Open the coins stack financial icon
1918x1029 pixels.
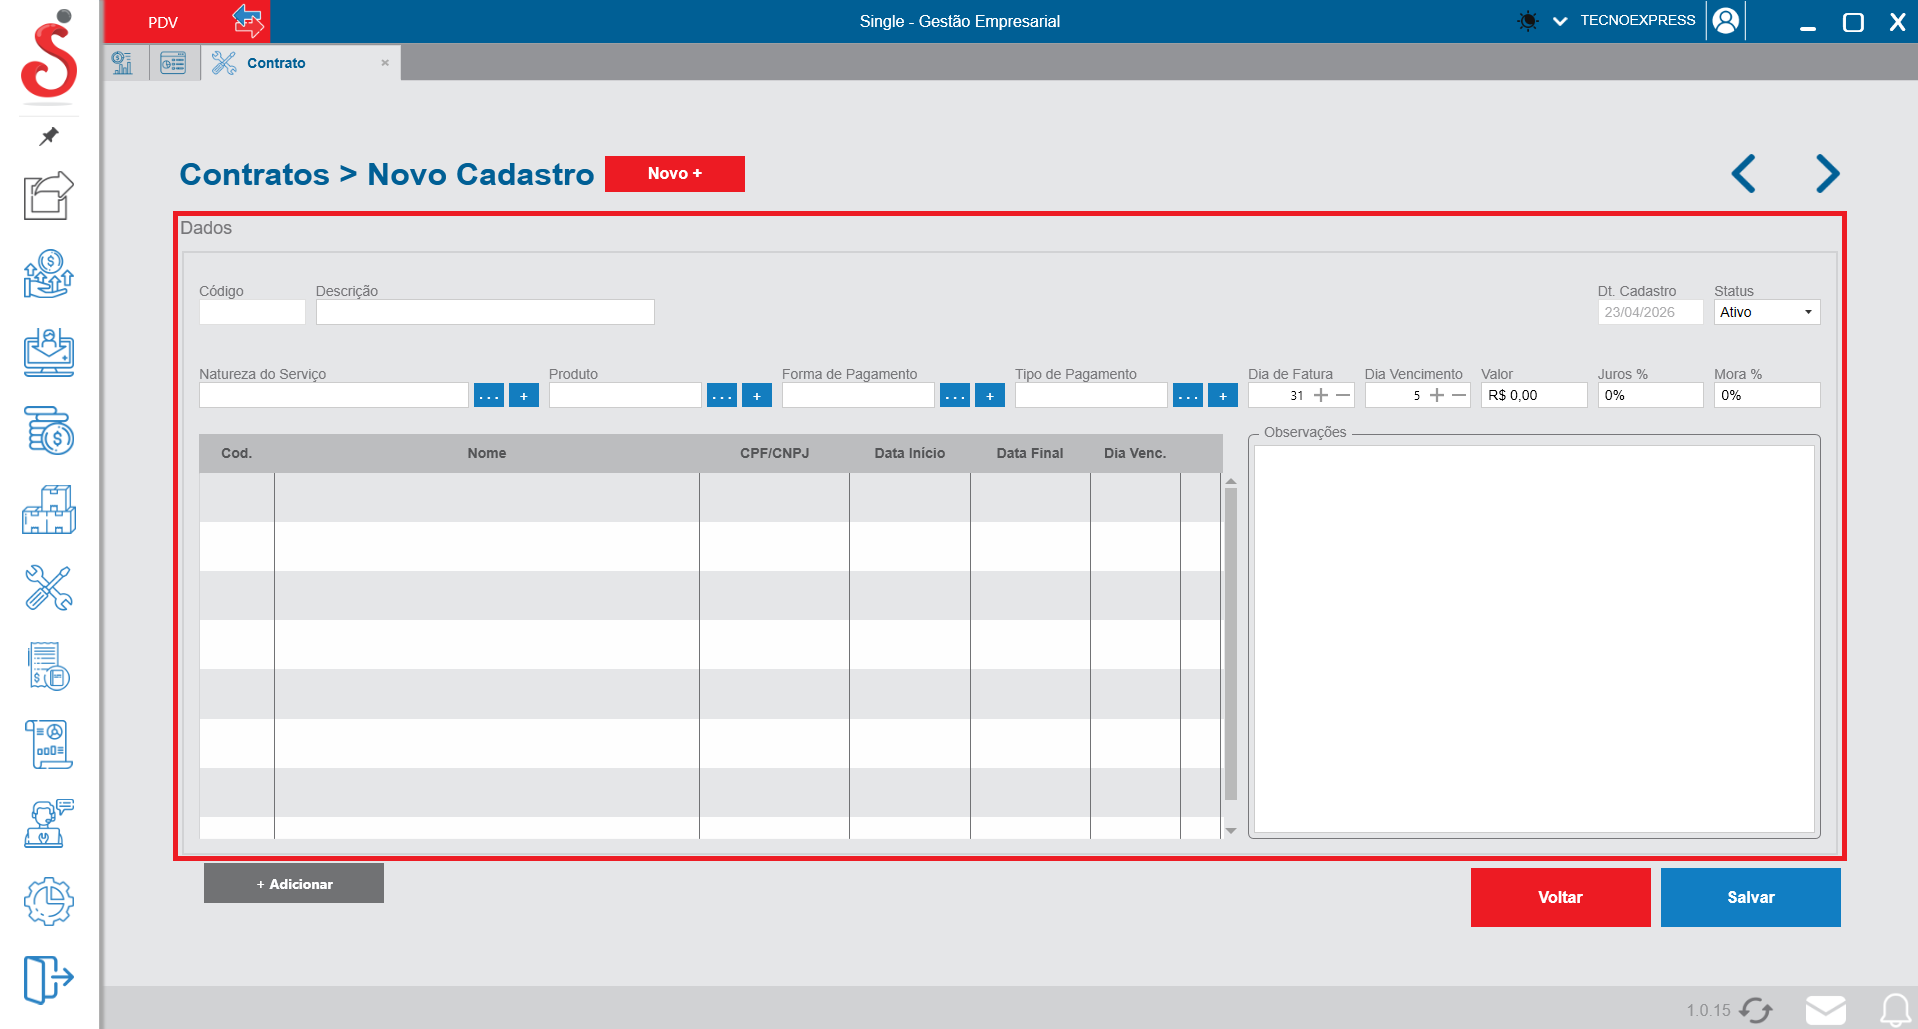click(48, 431)
